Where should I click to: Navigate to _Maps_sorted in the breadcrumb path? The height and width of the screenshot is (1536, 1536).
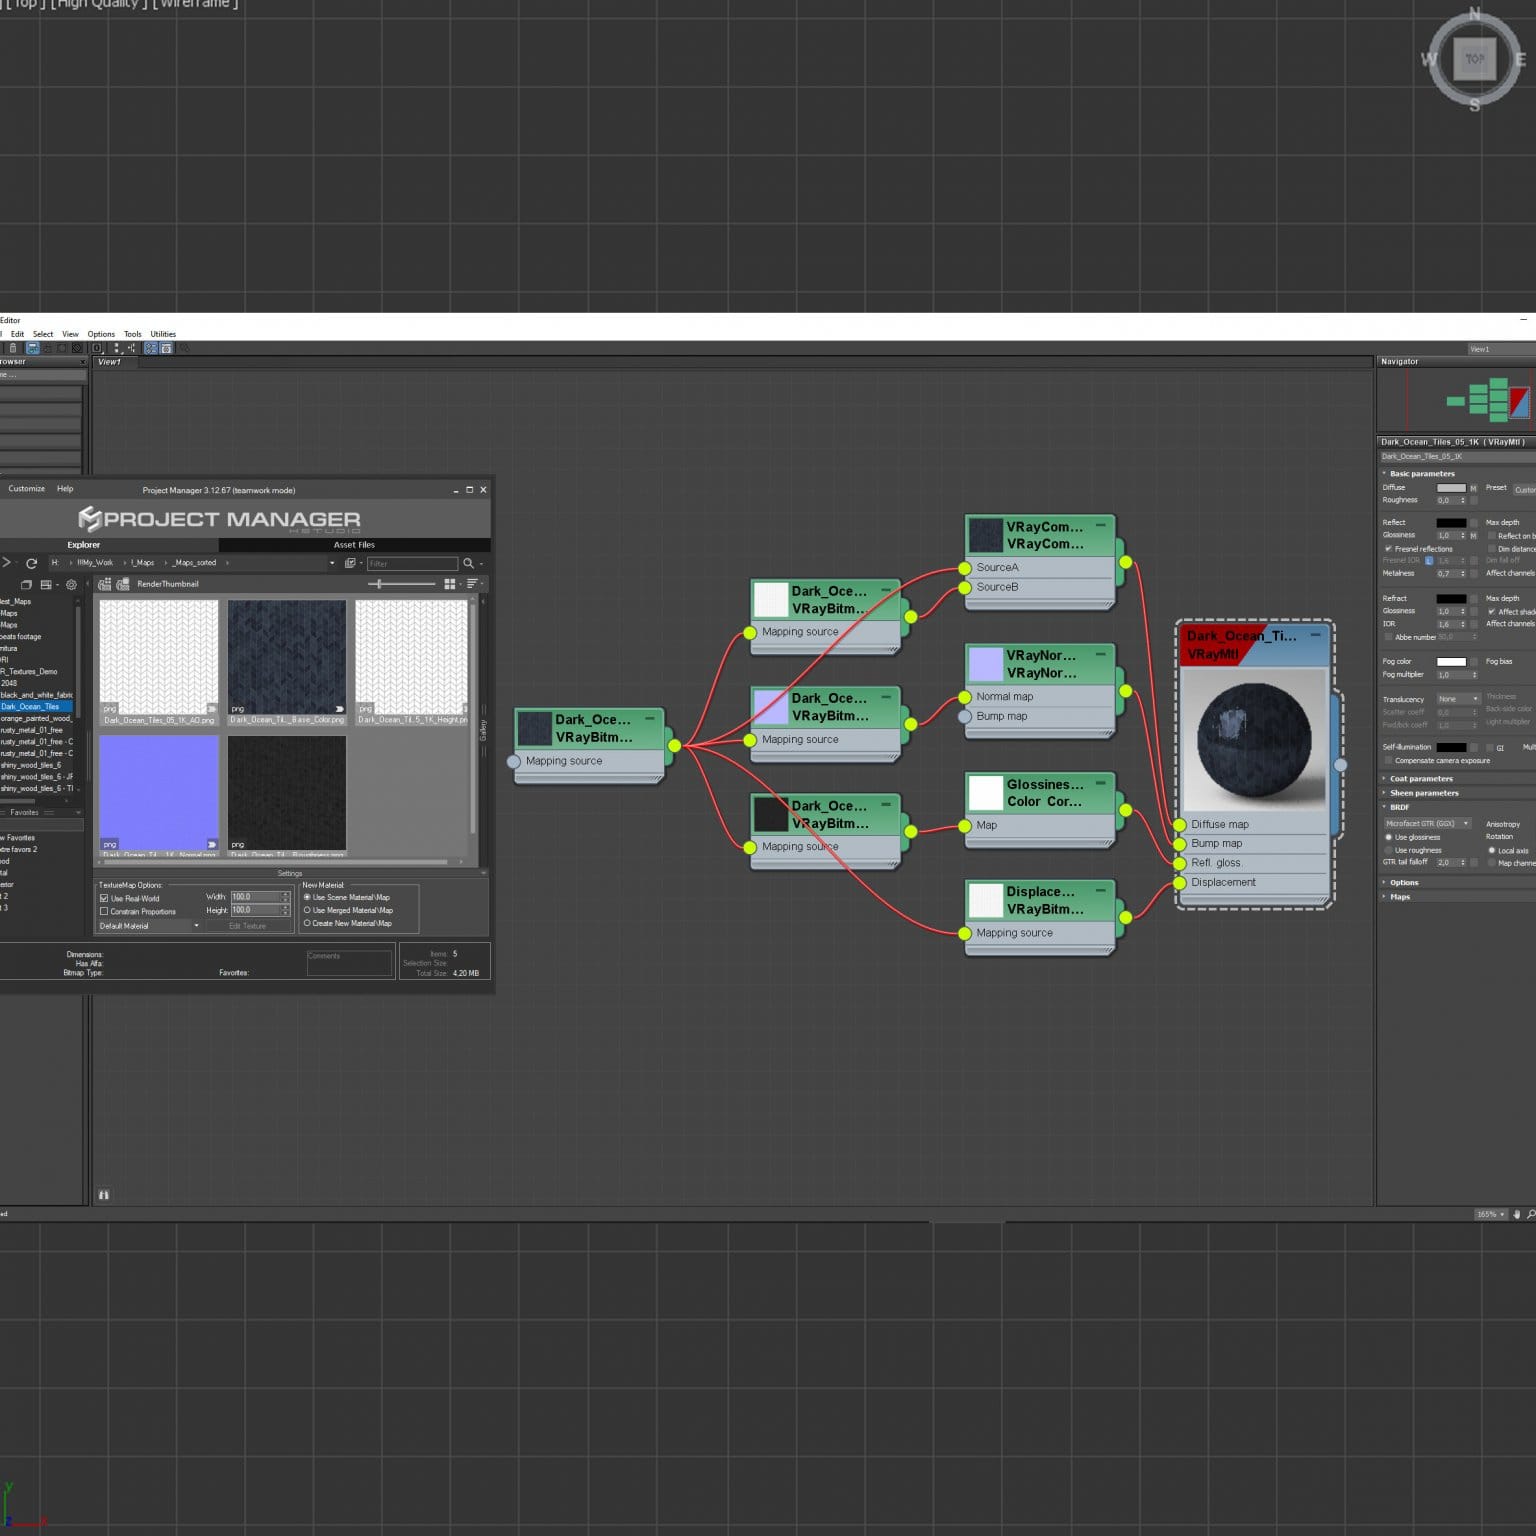(194, 562)
